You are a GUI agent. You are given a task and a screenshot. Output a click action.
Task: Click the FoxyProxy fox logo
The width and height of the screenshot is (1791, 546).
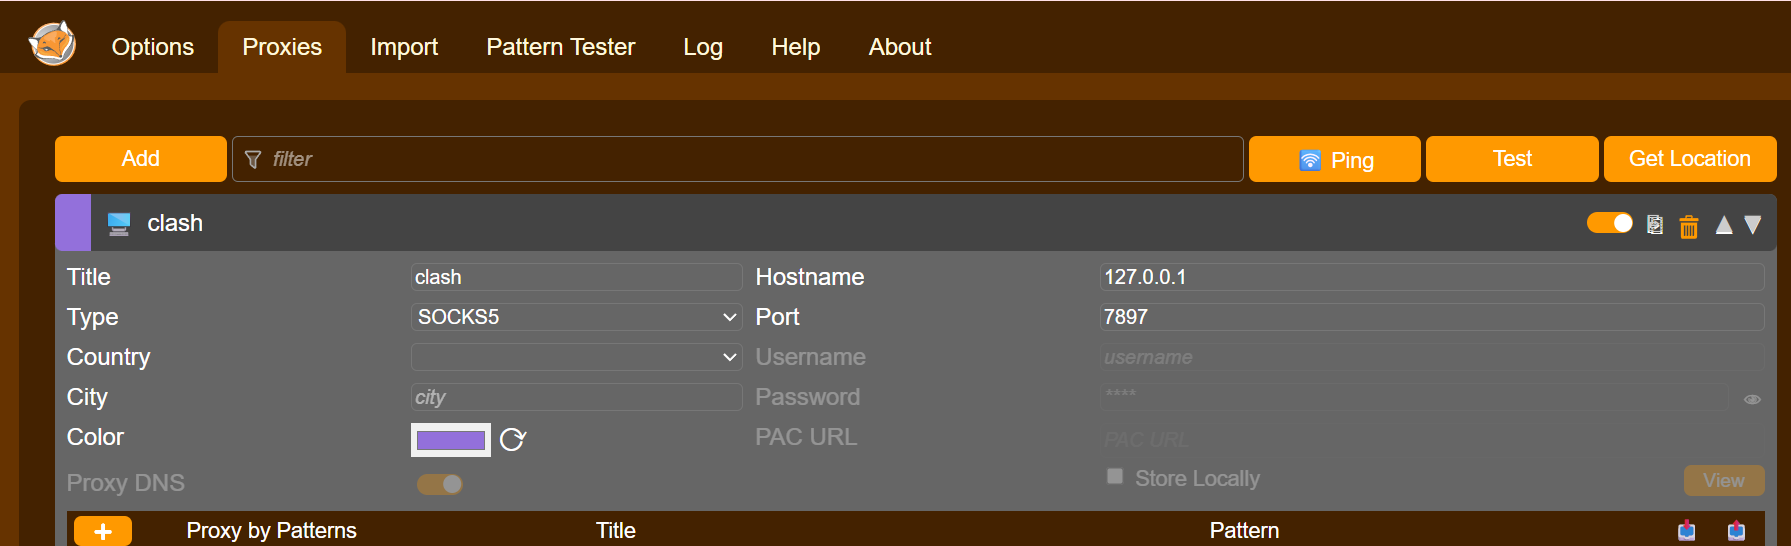click(x=52, y=44)
